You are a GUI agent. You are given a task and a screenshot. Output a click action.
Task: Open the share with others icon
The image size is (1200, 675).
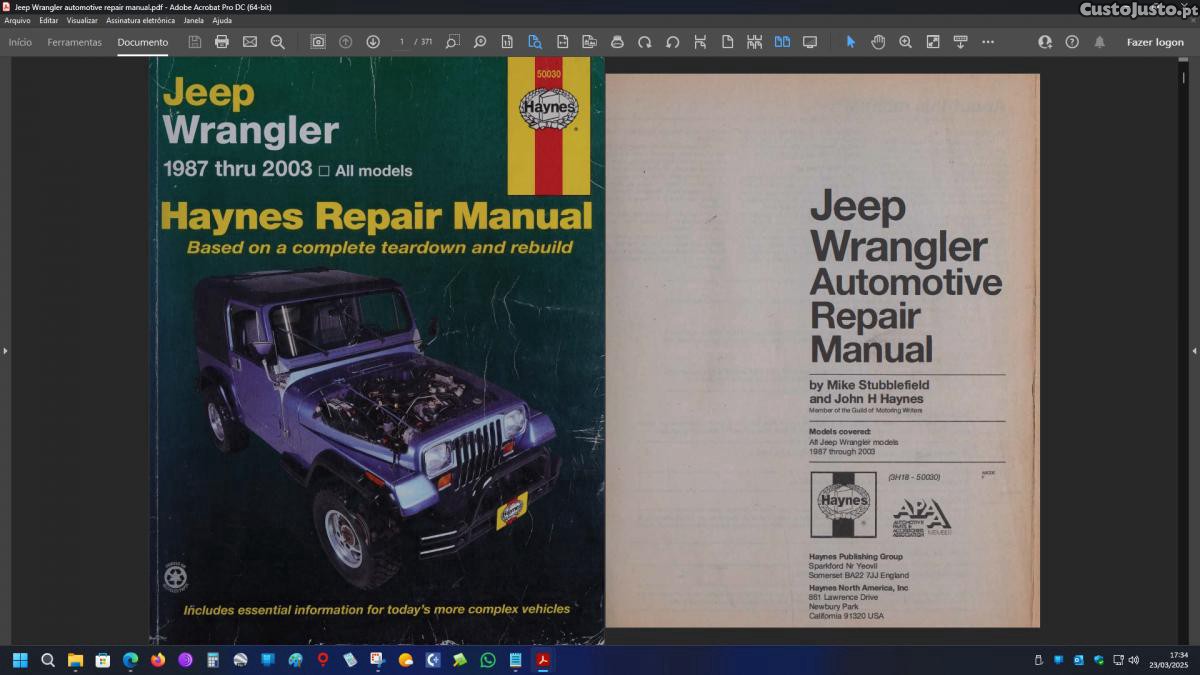pos(1045,42)
